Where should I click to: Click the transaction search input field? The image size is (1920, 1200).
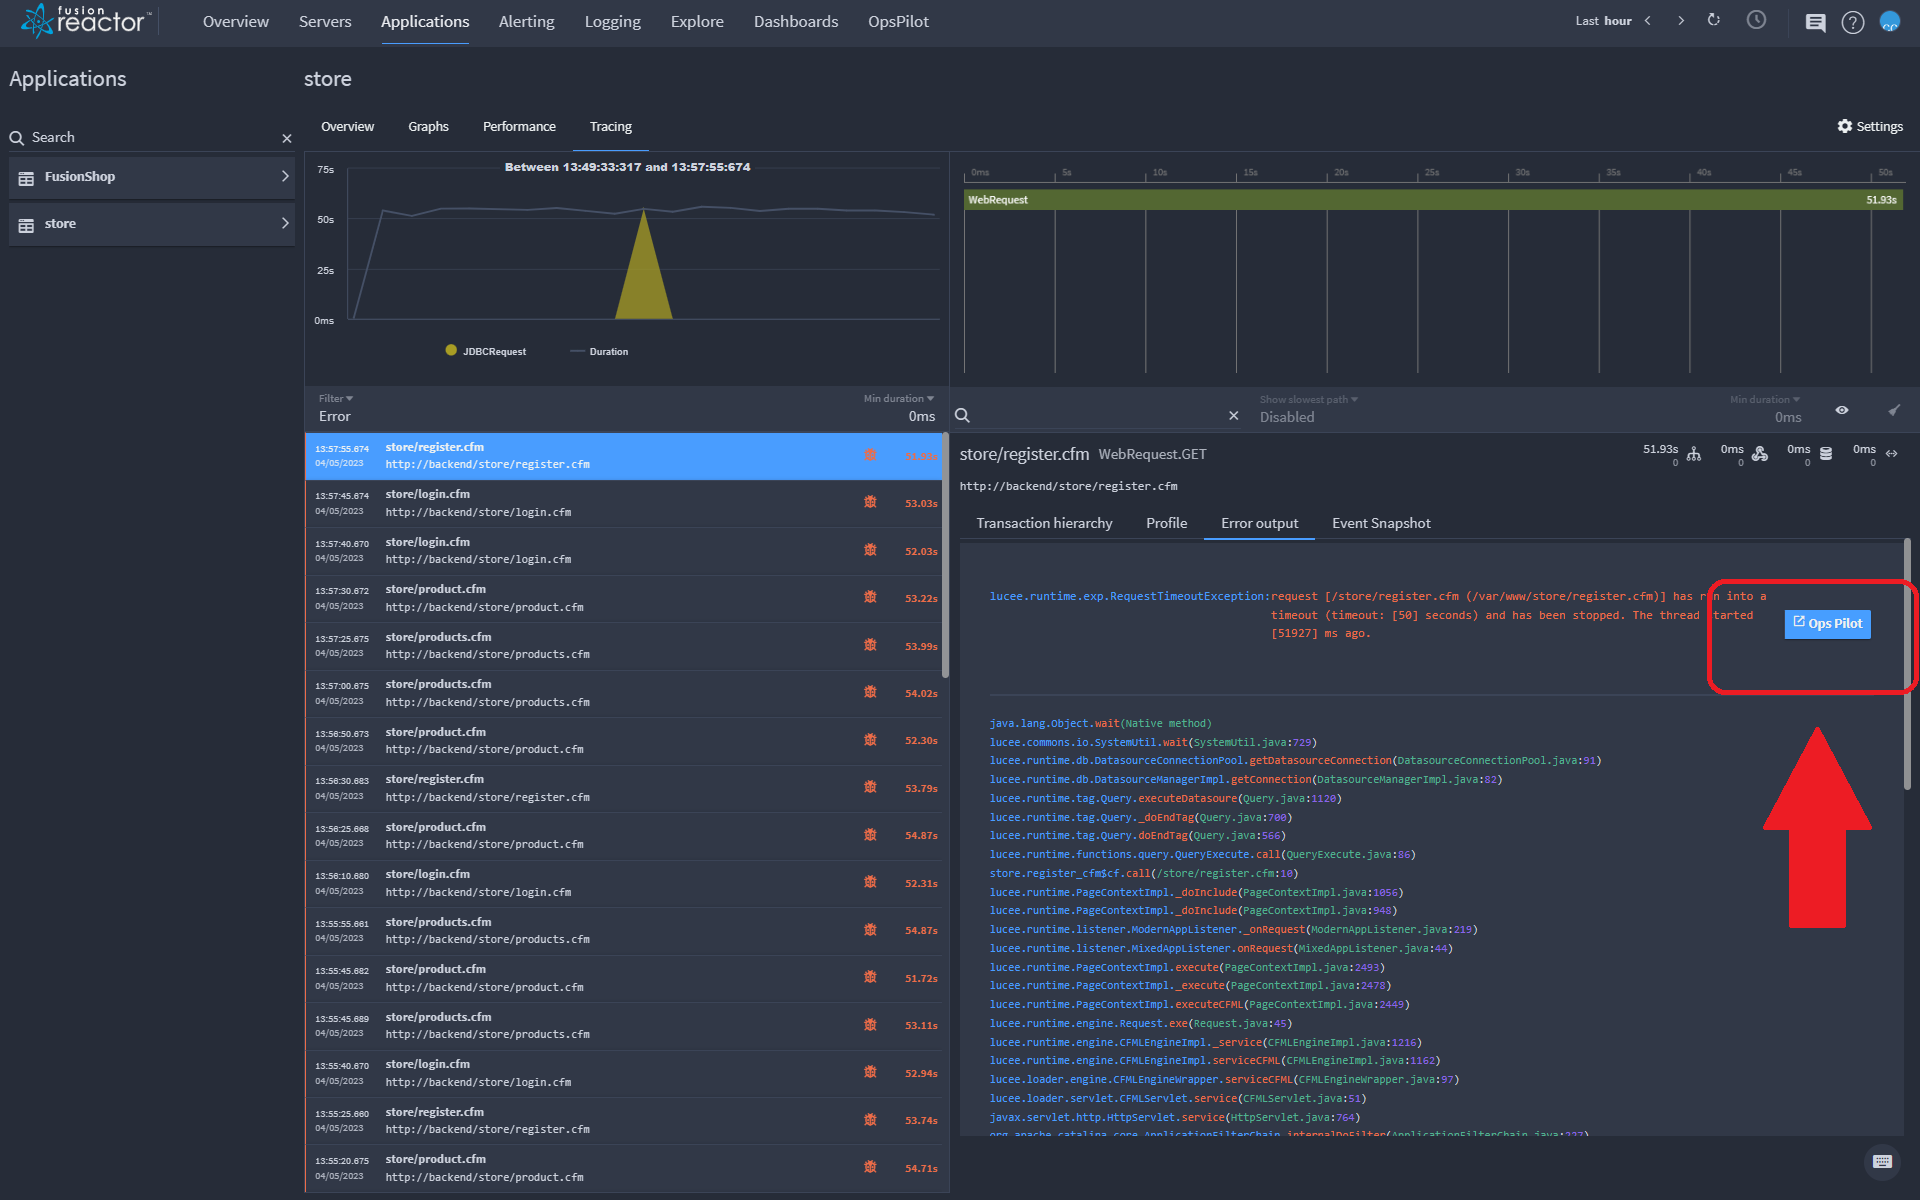1098,416
